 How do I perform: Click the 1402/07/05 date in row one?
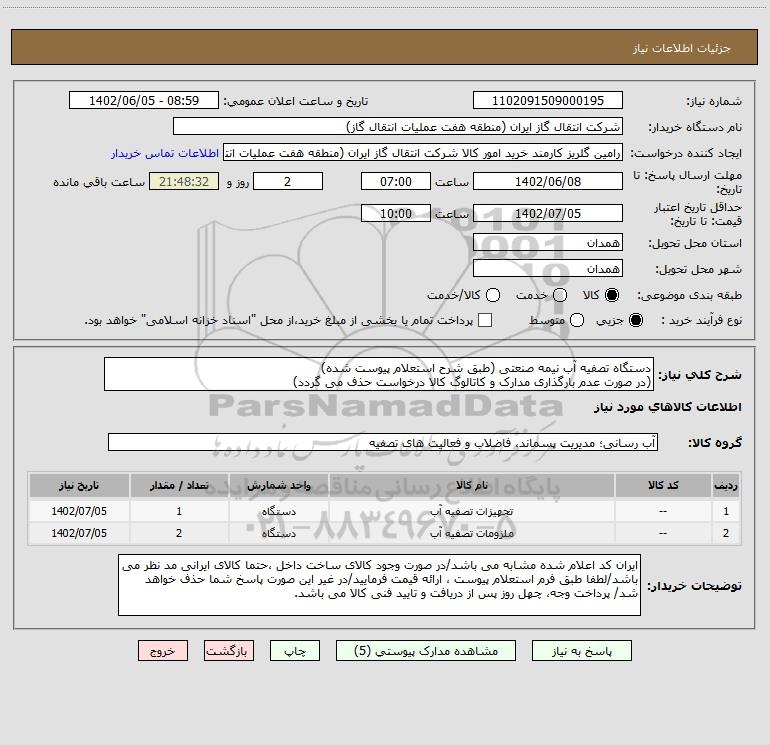[x=79, y=511]
